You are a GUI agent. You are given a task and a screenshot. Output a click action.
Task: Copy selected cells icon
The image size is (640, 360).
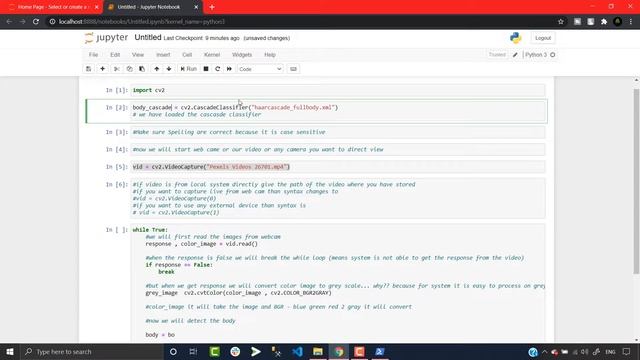click(129, 69)
